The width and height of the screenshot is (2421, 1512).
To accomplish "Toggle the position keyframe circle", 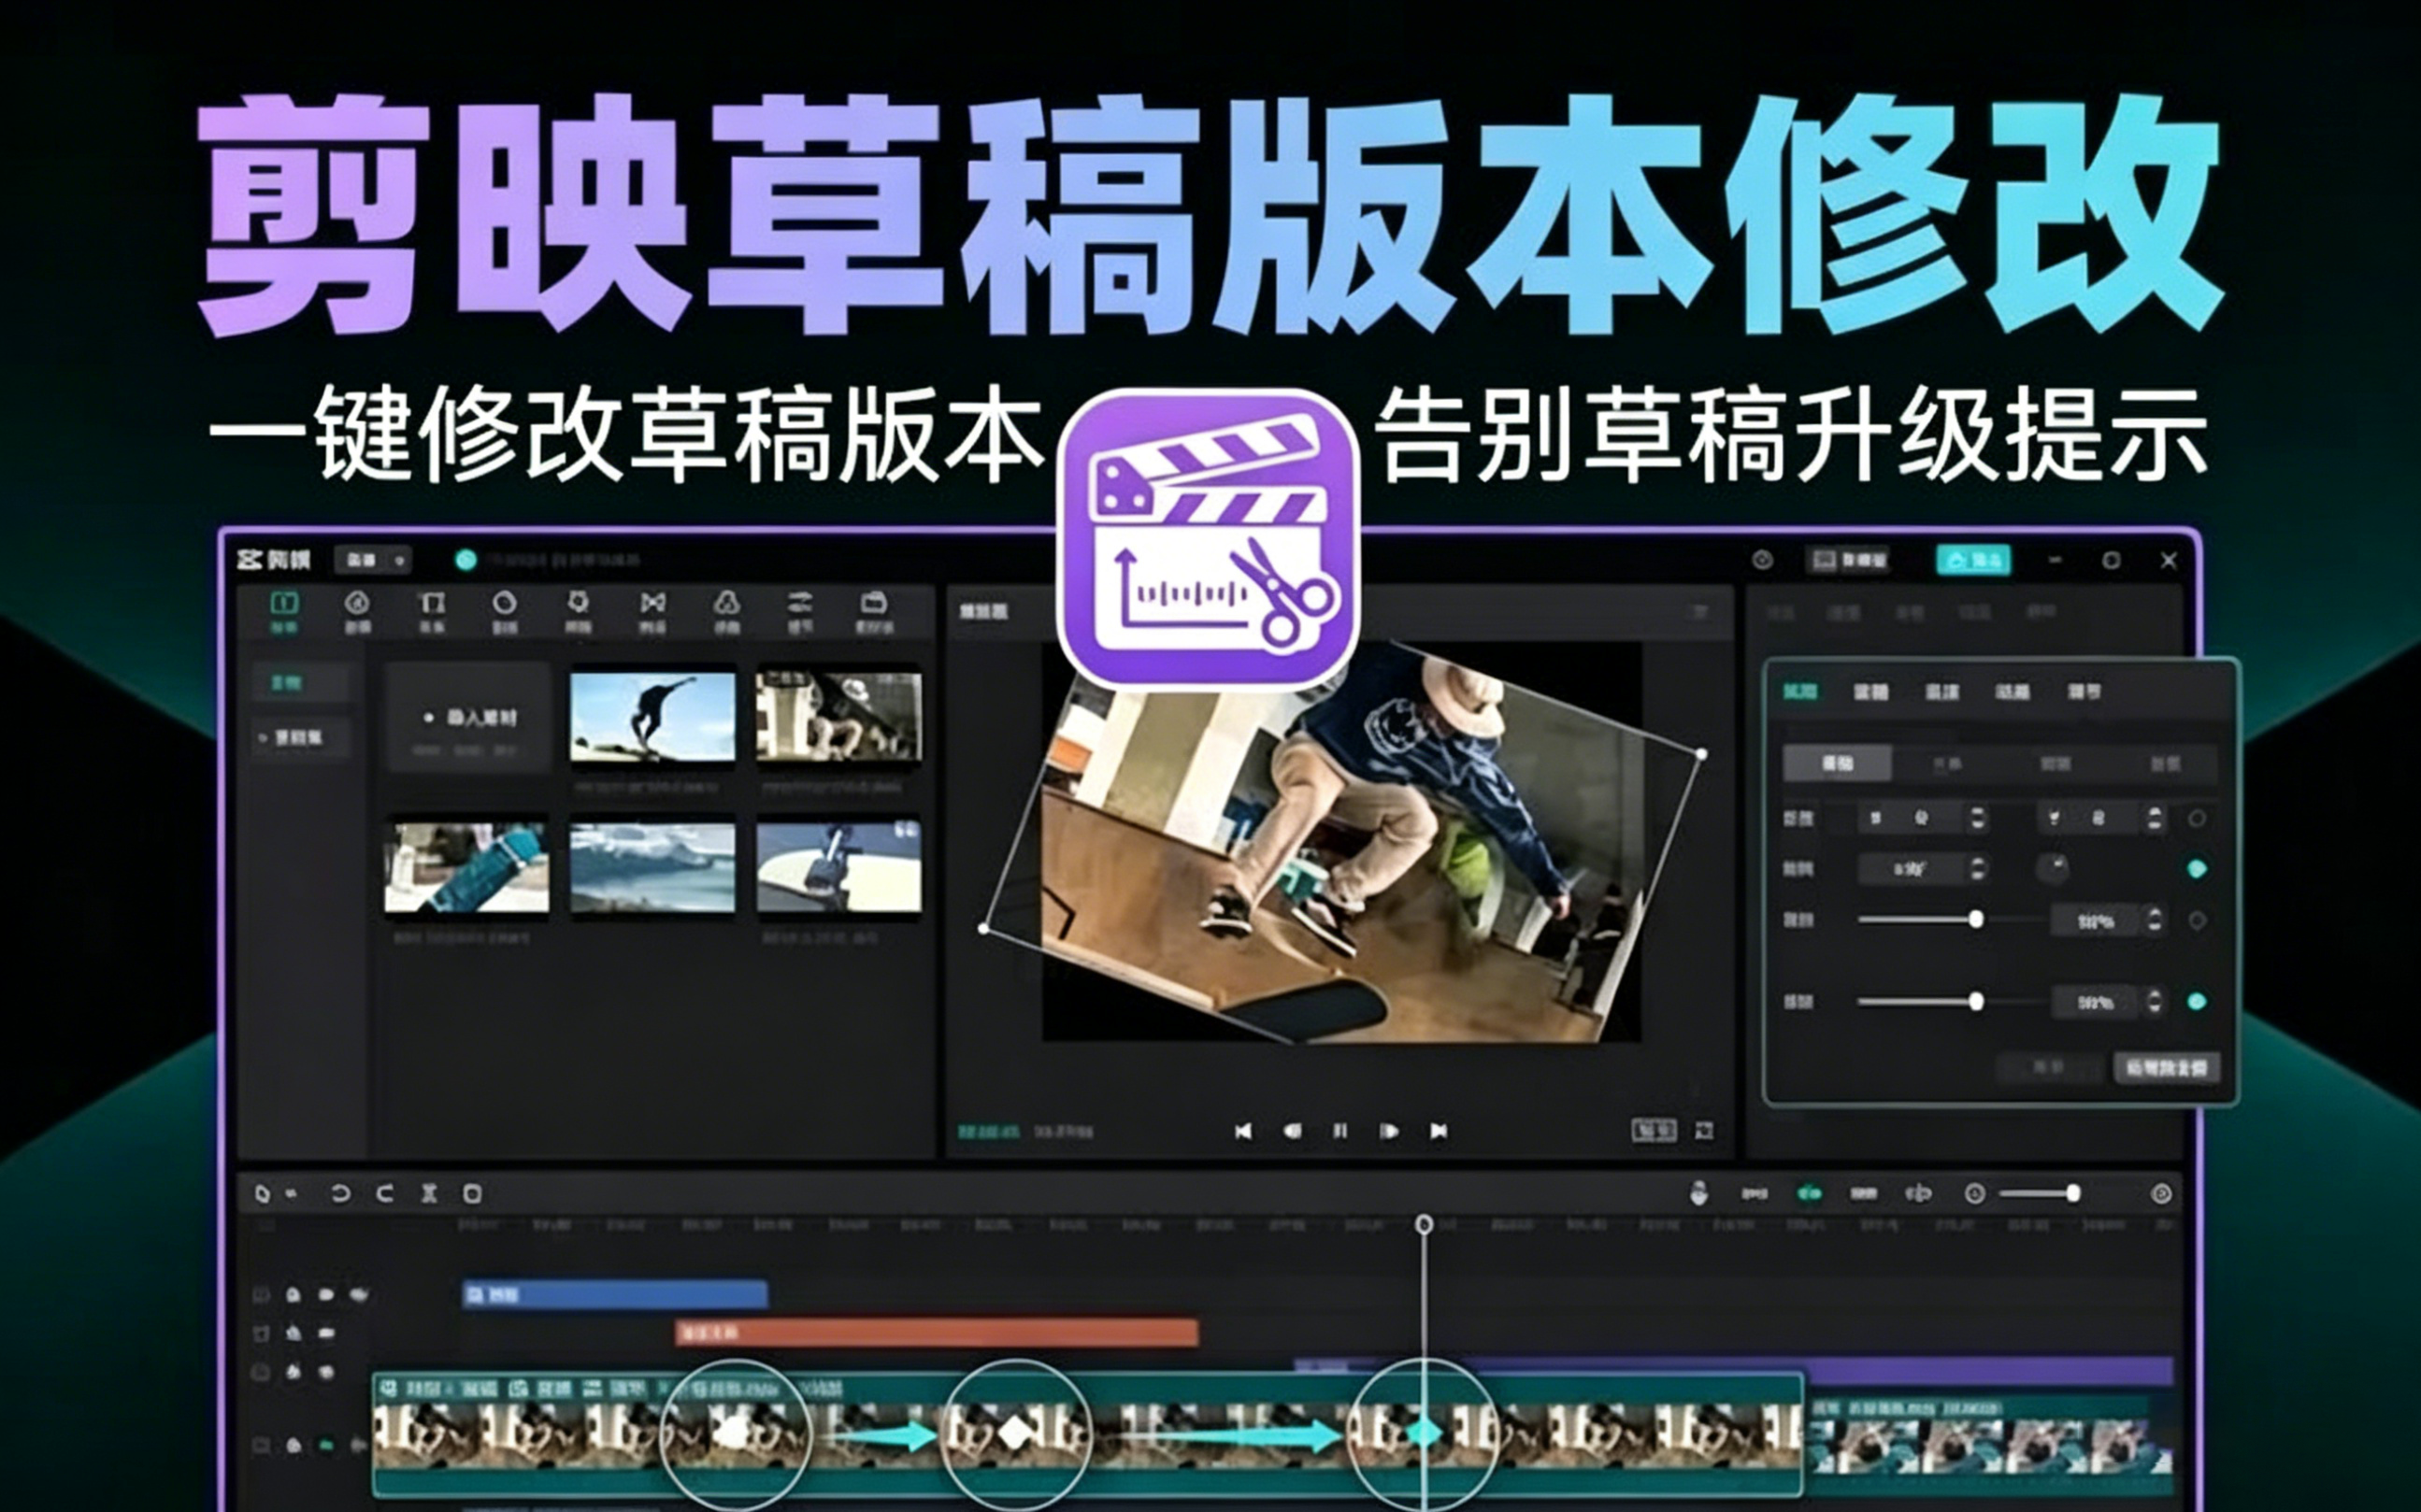I will (2196, 819).
